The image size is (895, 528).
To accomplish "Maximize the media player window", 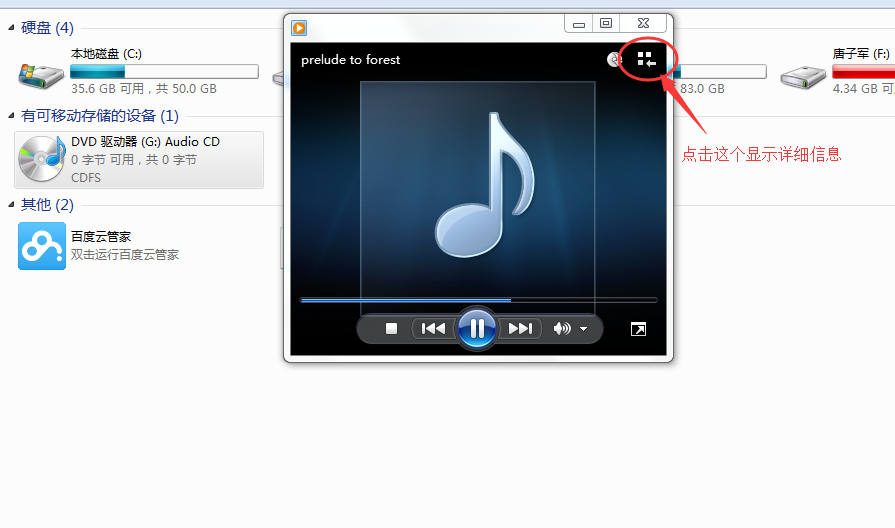I will (x=606, y=23).
